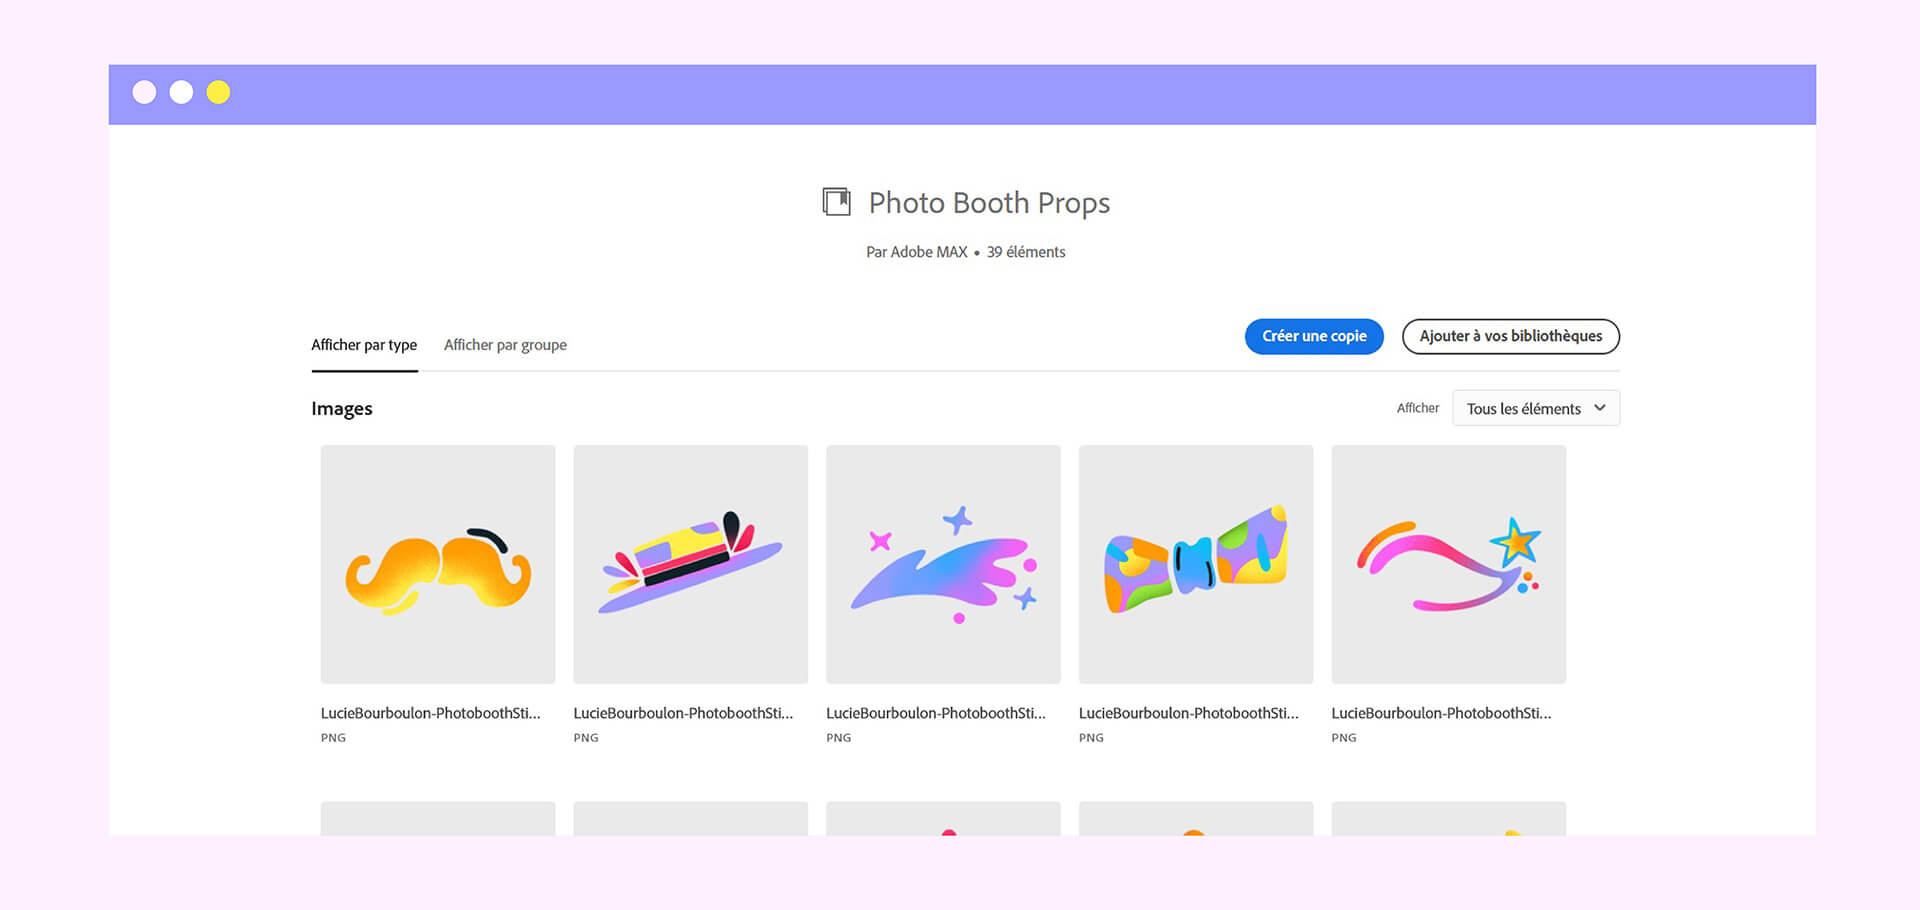Screen dimensions: 1920x910
Task: Click the hat sticker file name
Action: [x=683, y=713]
